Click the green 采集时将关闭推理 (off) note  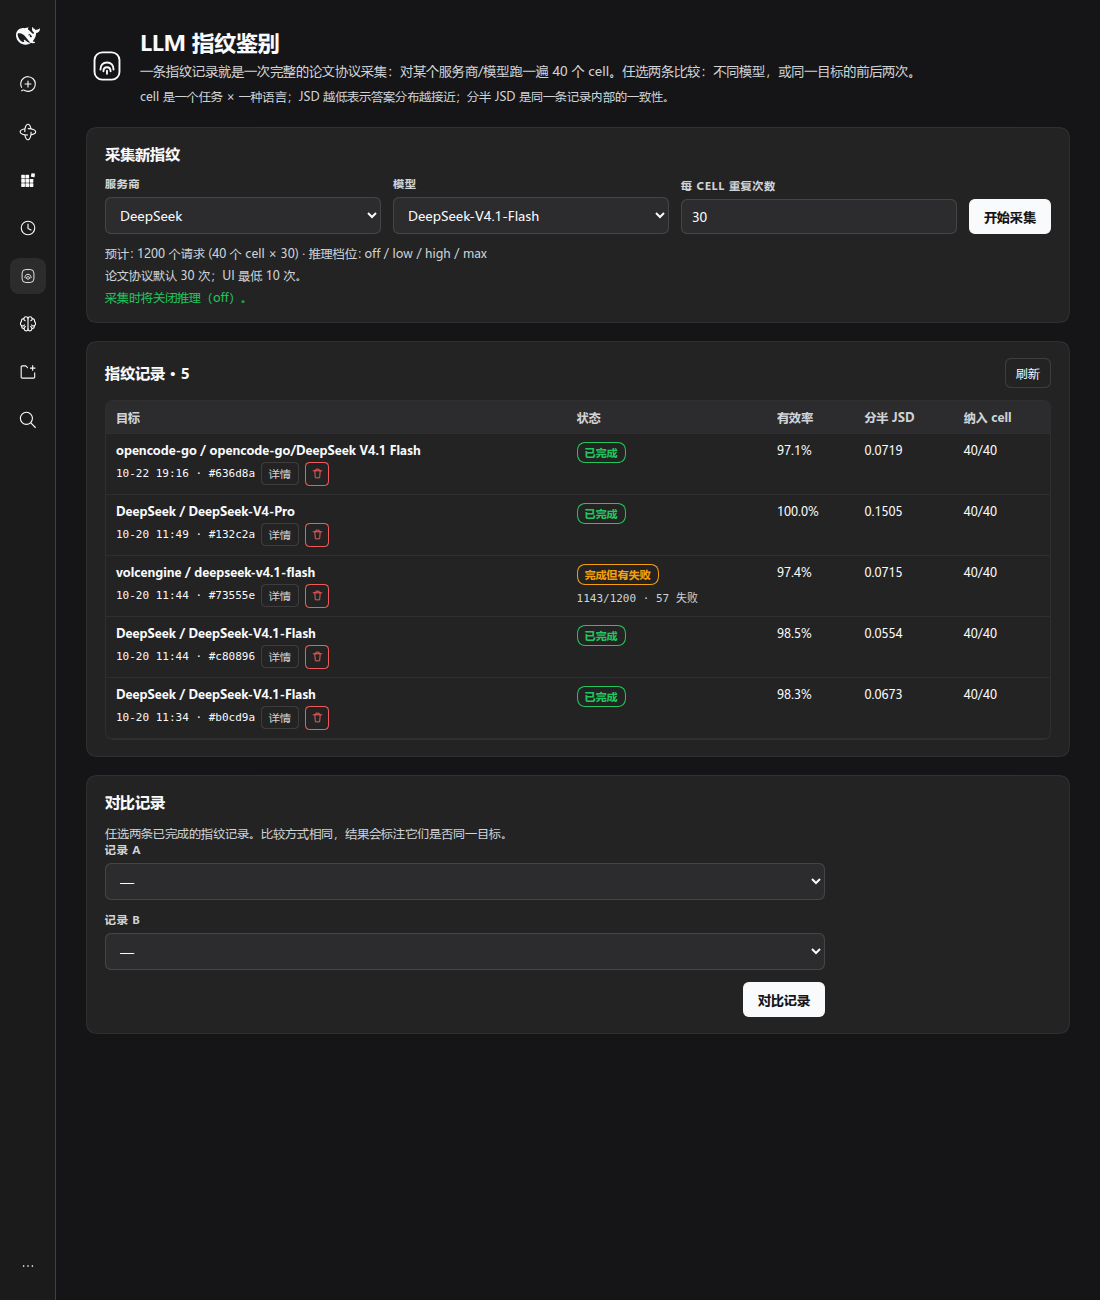click(175, 298)
